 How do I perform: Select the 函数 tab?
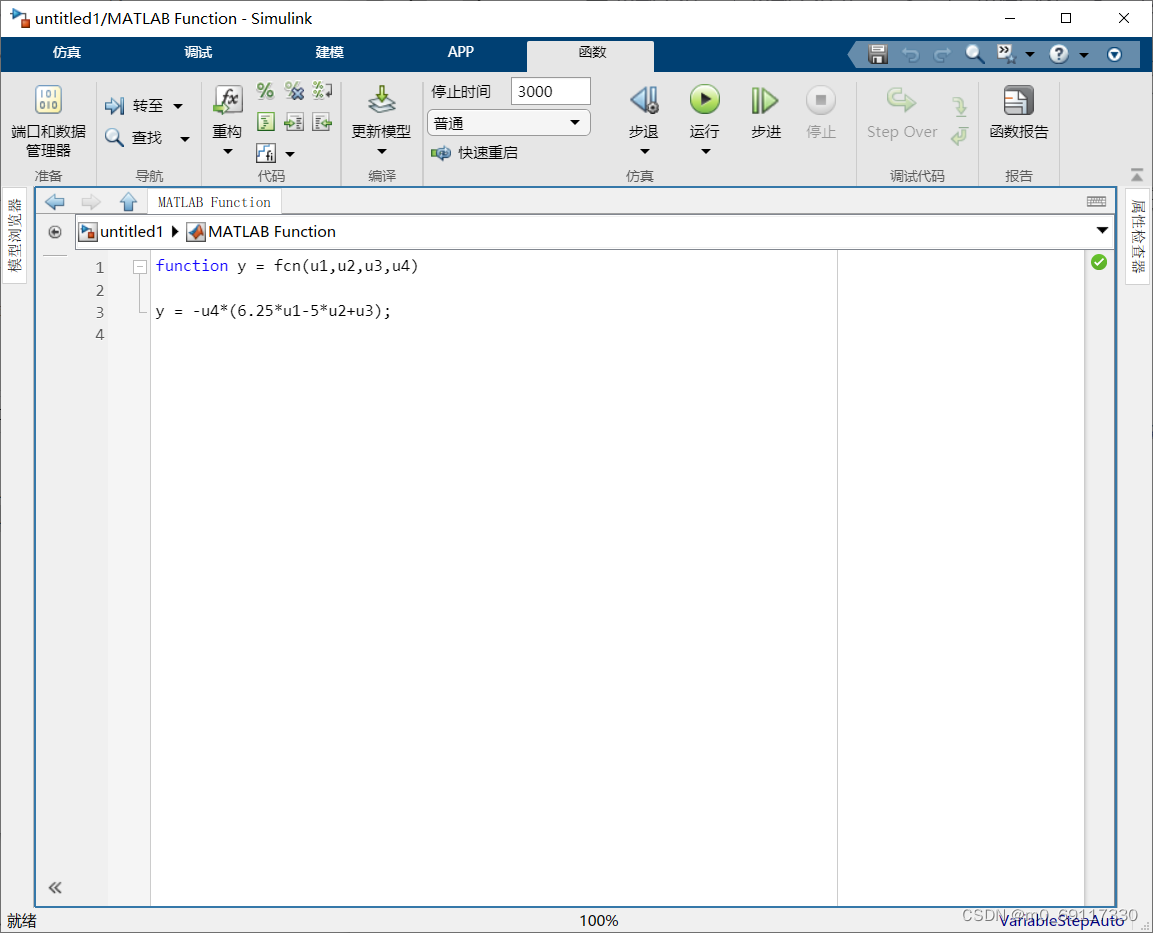591,54
